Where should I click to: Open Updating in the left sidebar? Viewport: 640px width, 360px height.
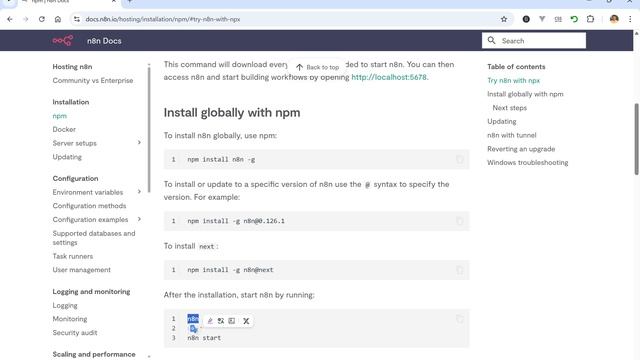[x=67, y=157]
